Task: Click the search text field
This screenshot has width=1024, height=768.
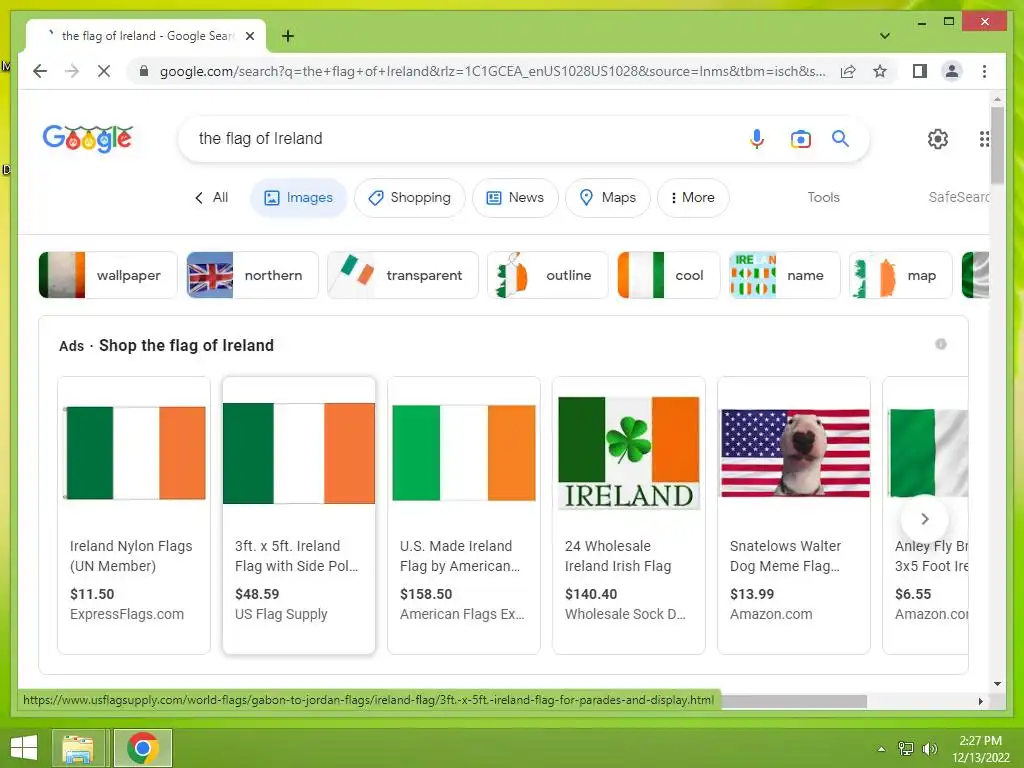Action: 467,138
